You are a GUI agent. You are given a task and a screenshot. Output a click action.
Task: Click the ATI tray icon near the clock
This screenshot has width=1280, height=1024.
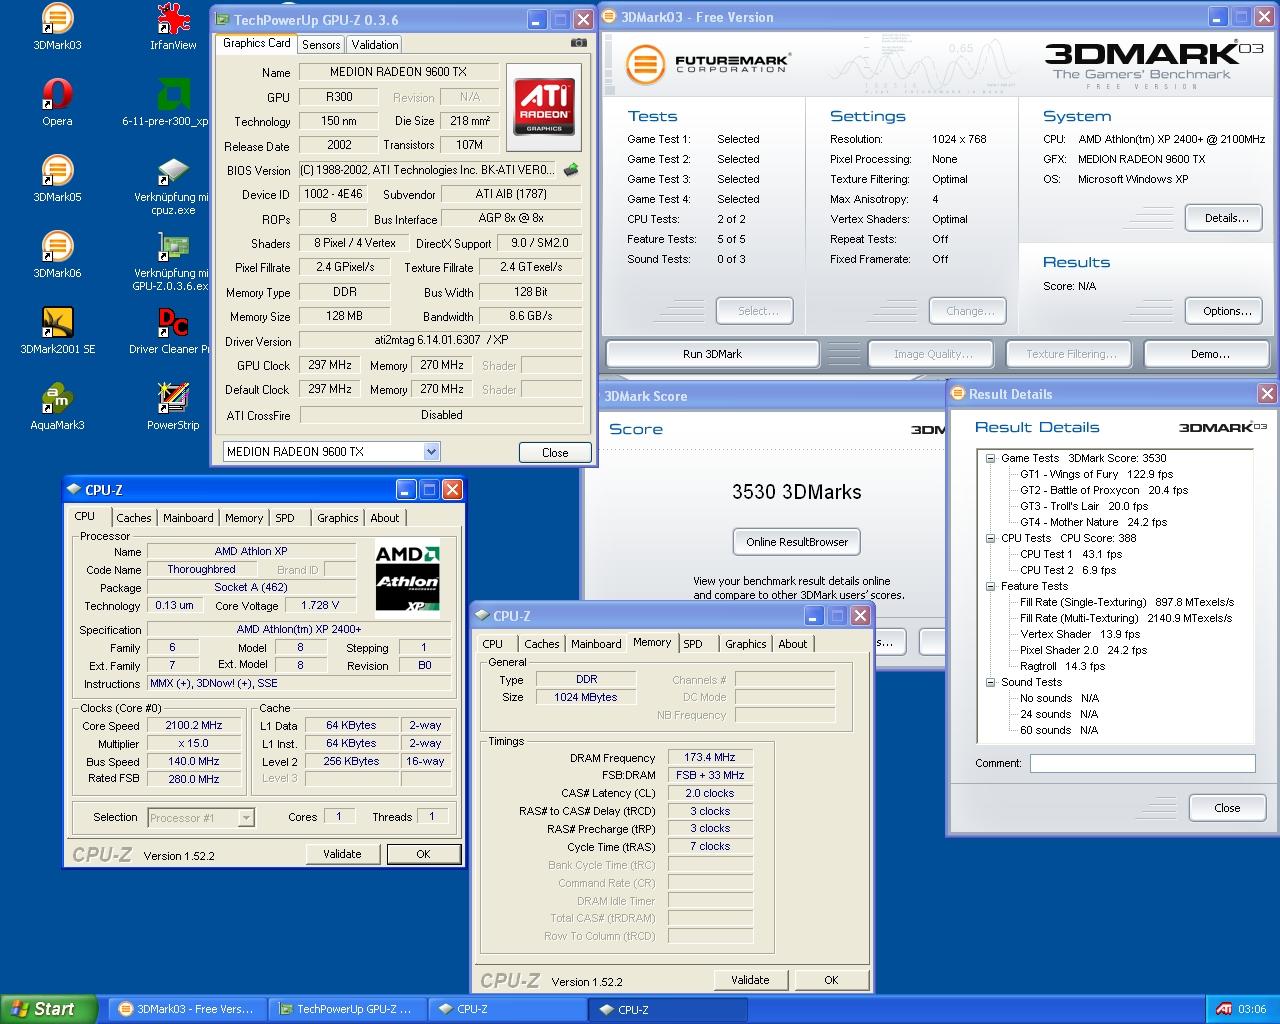click(1224, 1009)
